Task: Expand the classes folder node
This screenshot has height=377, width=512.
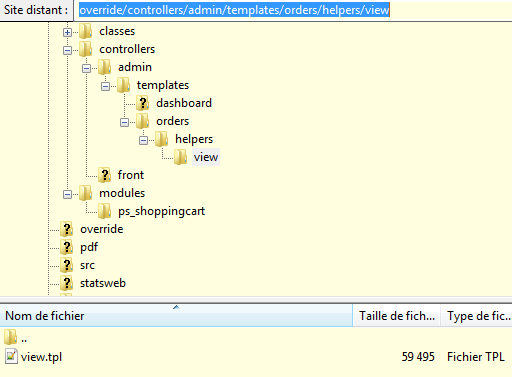Action: [x=67, y=32]
